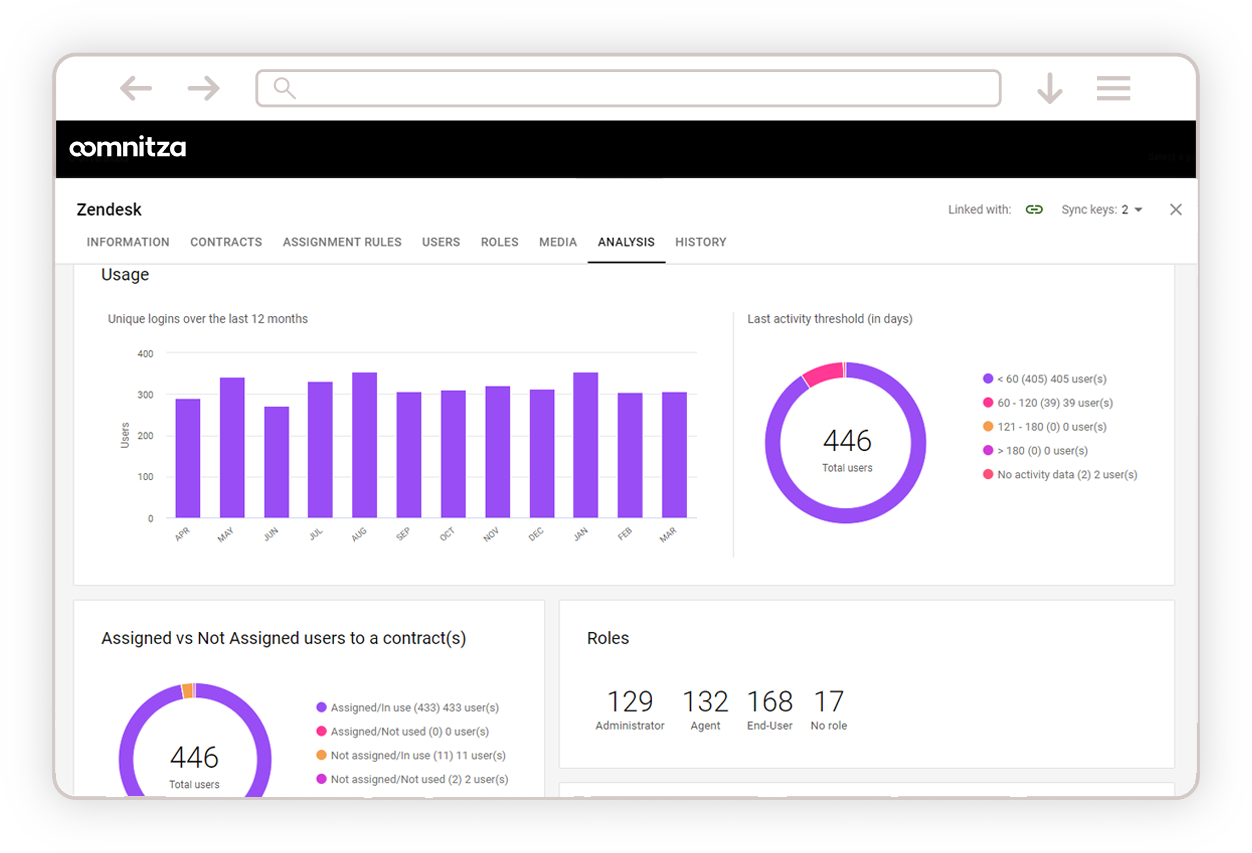1252x853 pixels.
Task: Click the Roles section heading
Action: tap(608, 638)
